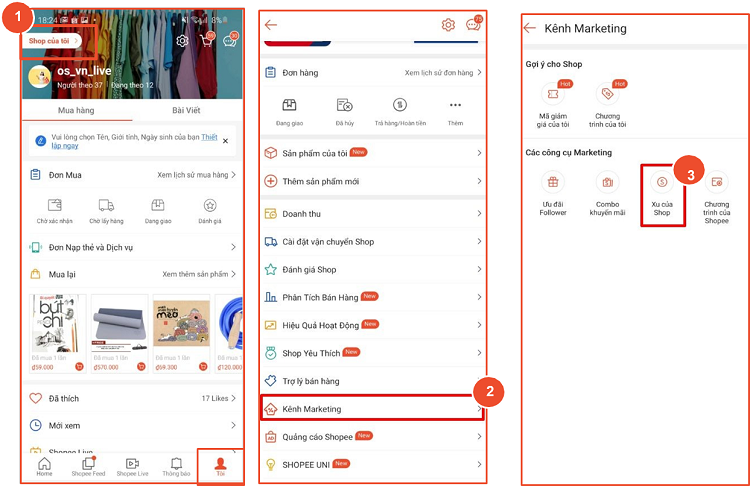Open the Xu của Shop tool
750x486 pixels.
[661, 191]
